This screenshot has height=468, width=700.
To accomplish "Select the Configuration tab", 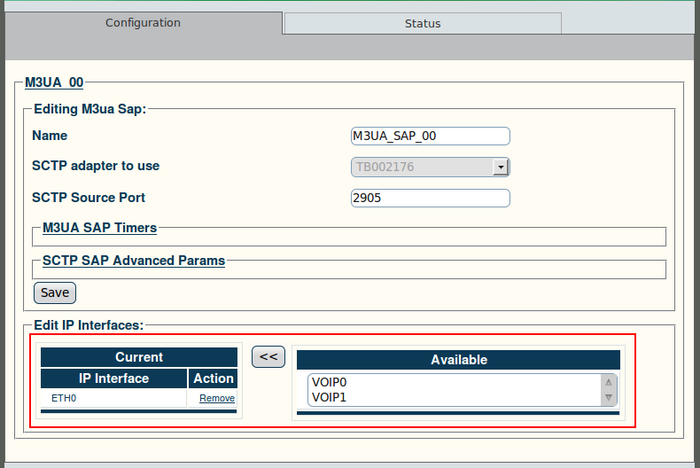I will pyautogui.click(x=143, y=23).
